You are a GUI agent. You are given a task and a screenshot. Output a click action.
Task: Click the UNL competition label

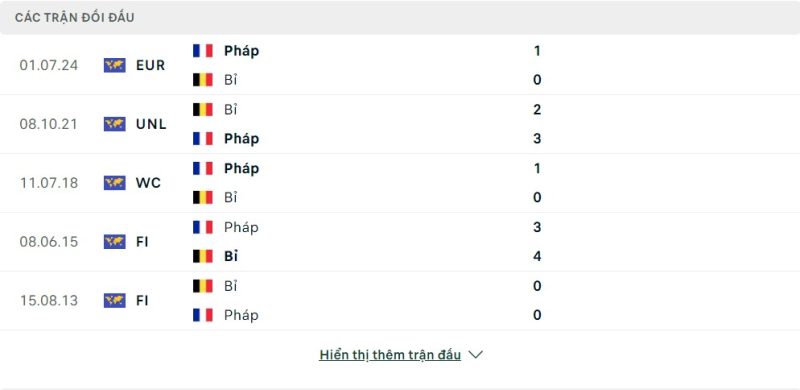151,124
